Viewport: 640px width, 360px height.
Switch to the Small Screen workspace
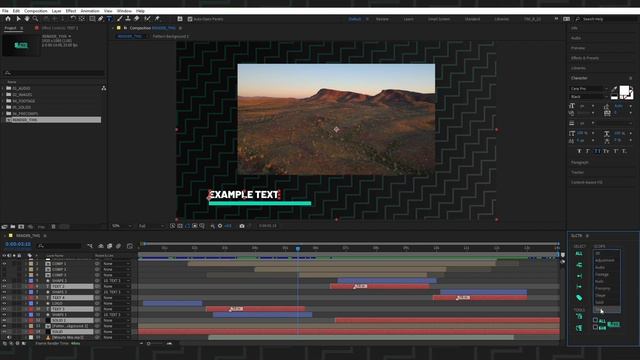coord(439,19)
